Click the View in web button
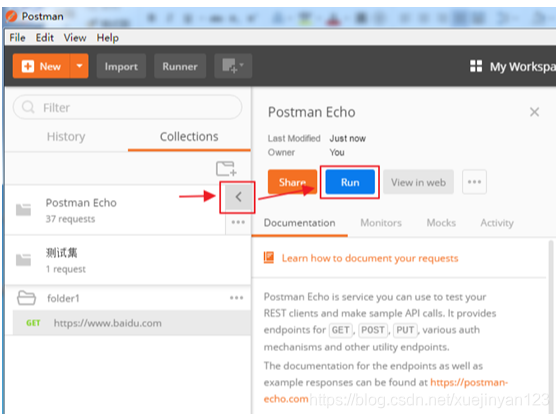 pyautogui.click(x=418, y=182)
